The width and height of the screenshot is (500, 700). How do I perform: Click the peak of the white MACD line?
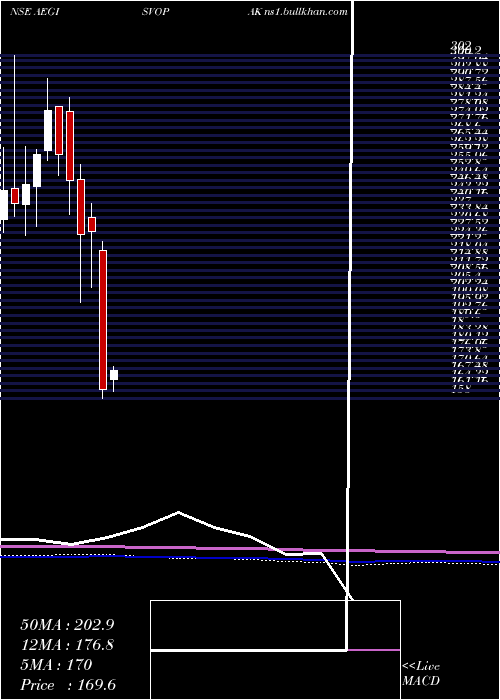click(x=179, y=512)
